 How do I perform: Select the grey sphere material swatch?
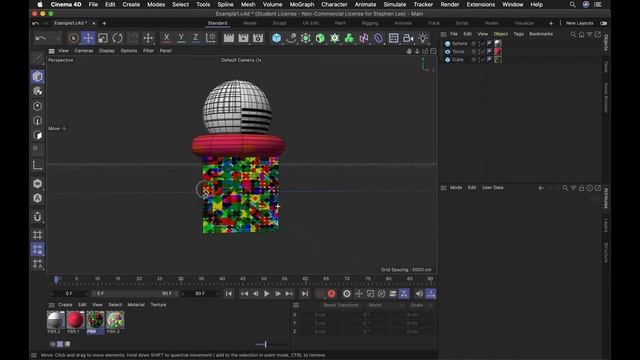click(x=56, y=320)
